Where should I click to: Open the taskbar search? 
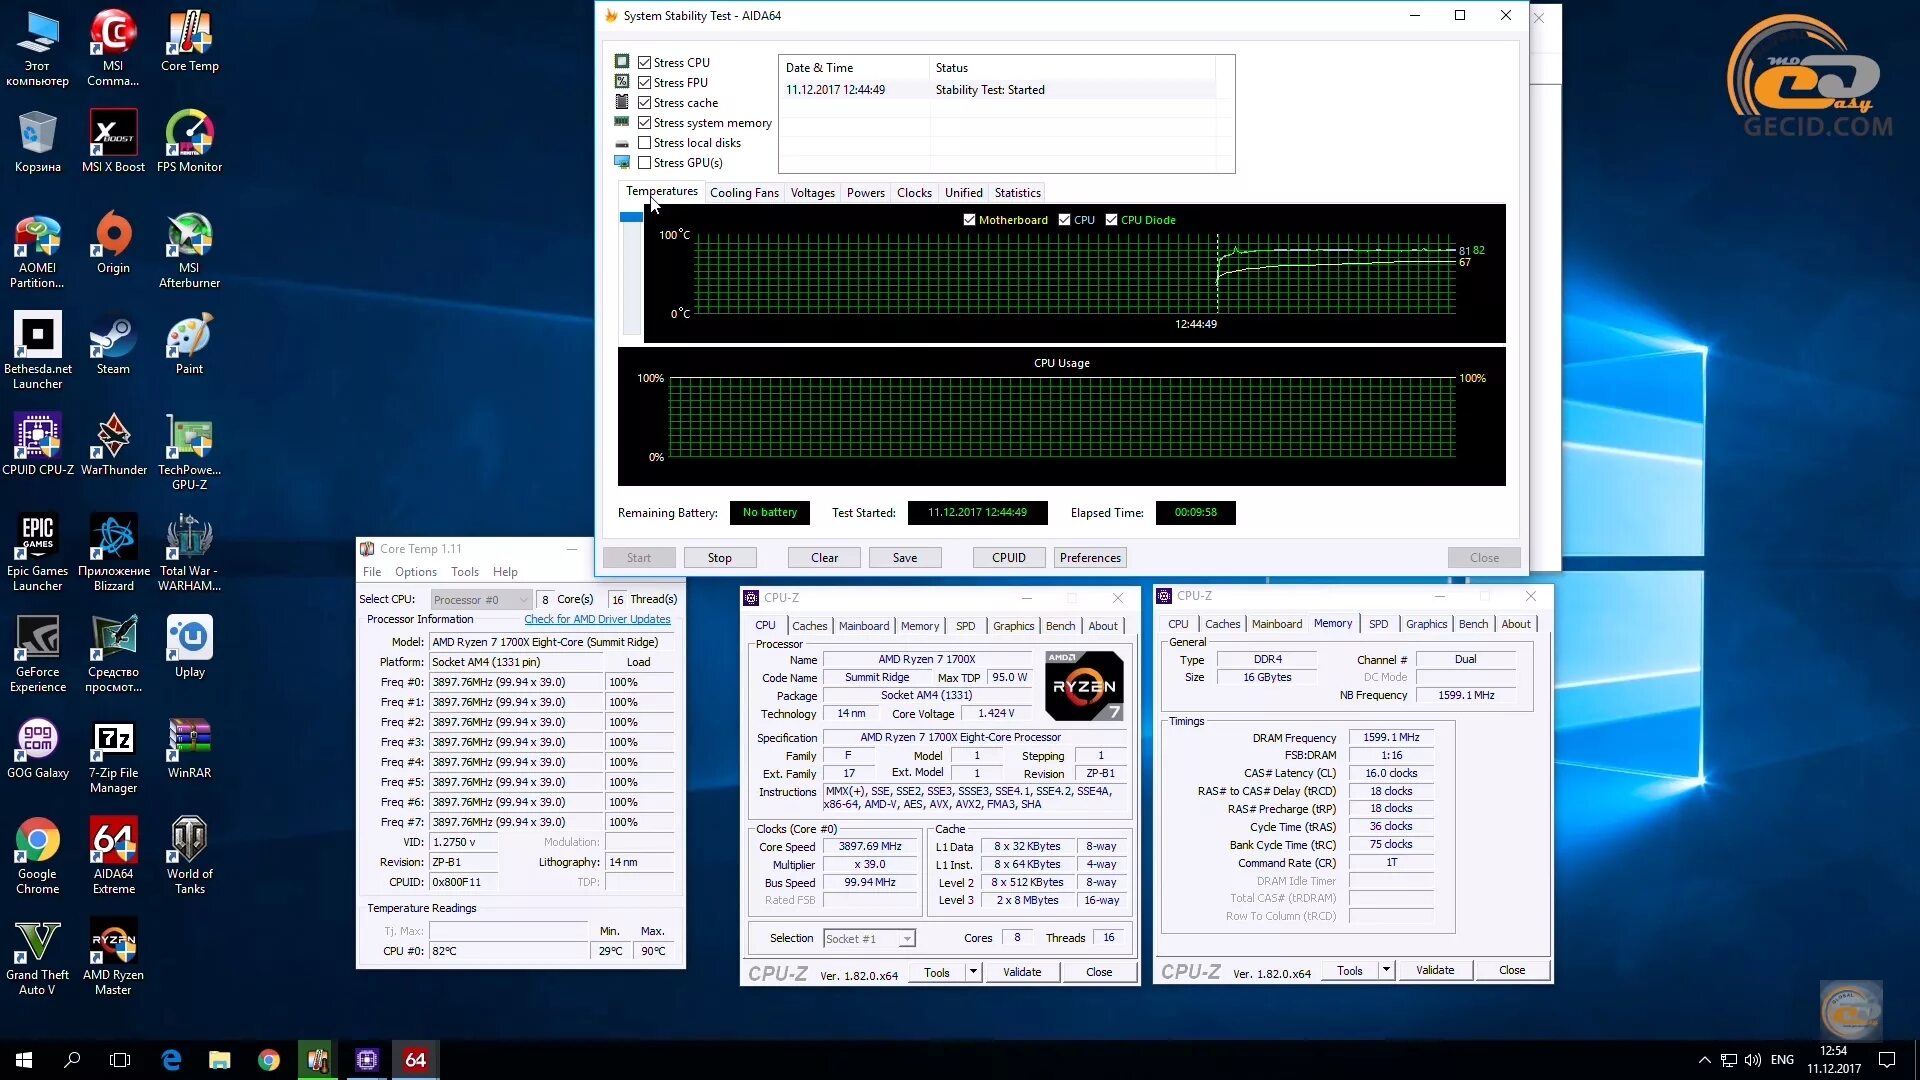coord(72,1059)
